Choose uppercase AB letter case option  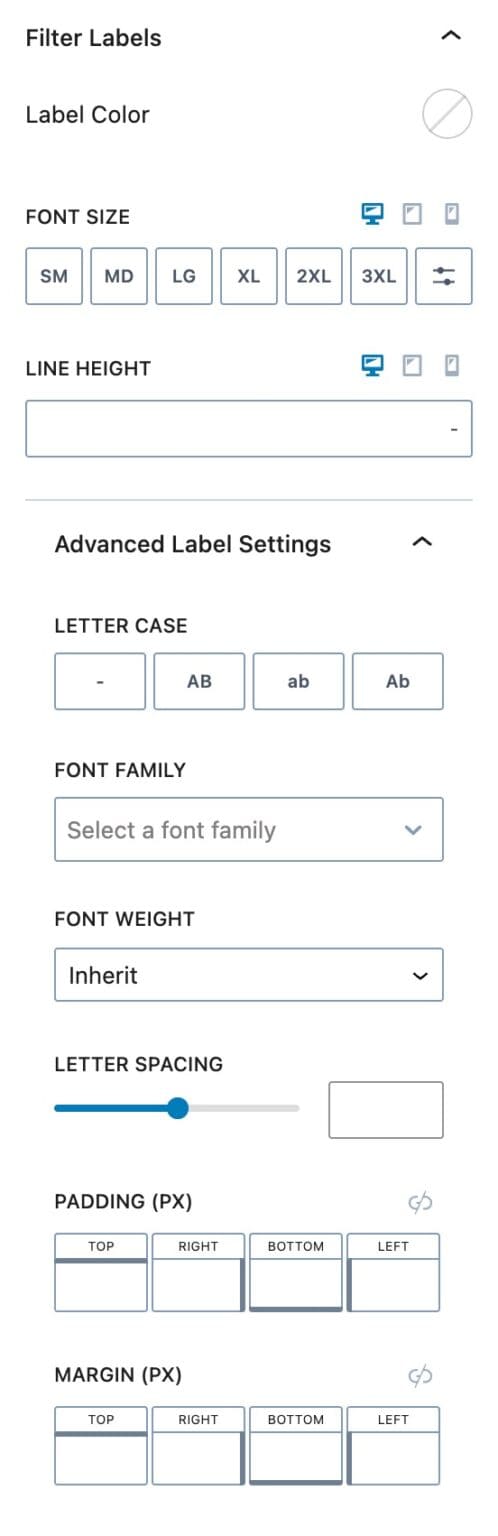(199, 681)
